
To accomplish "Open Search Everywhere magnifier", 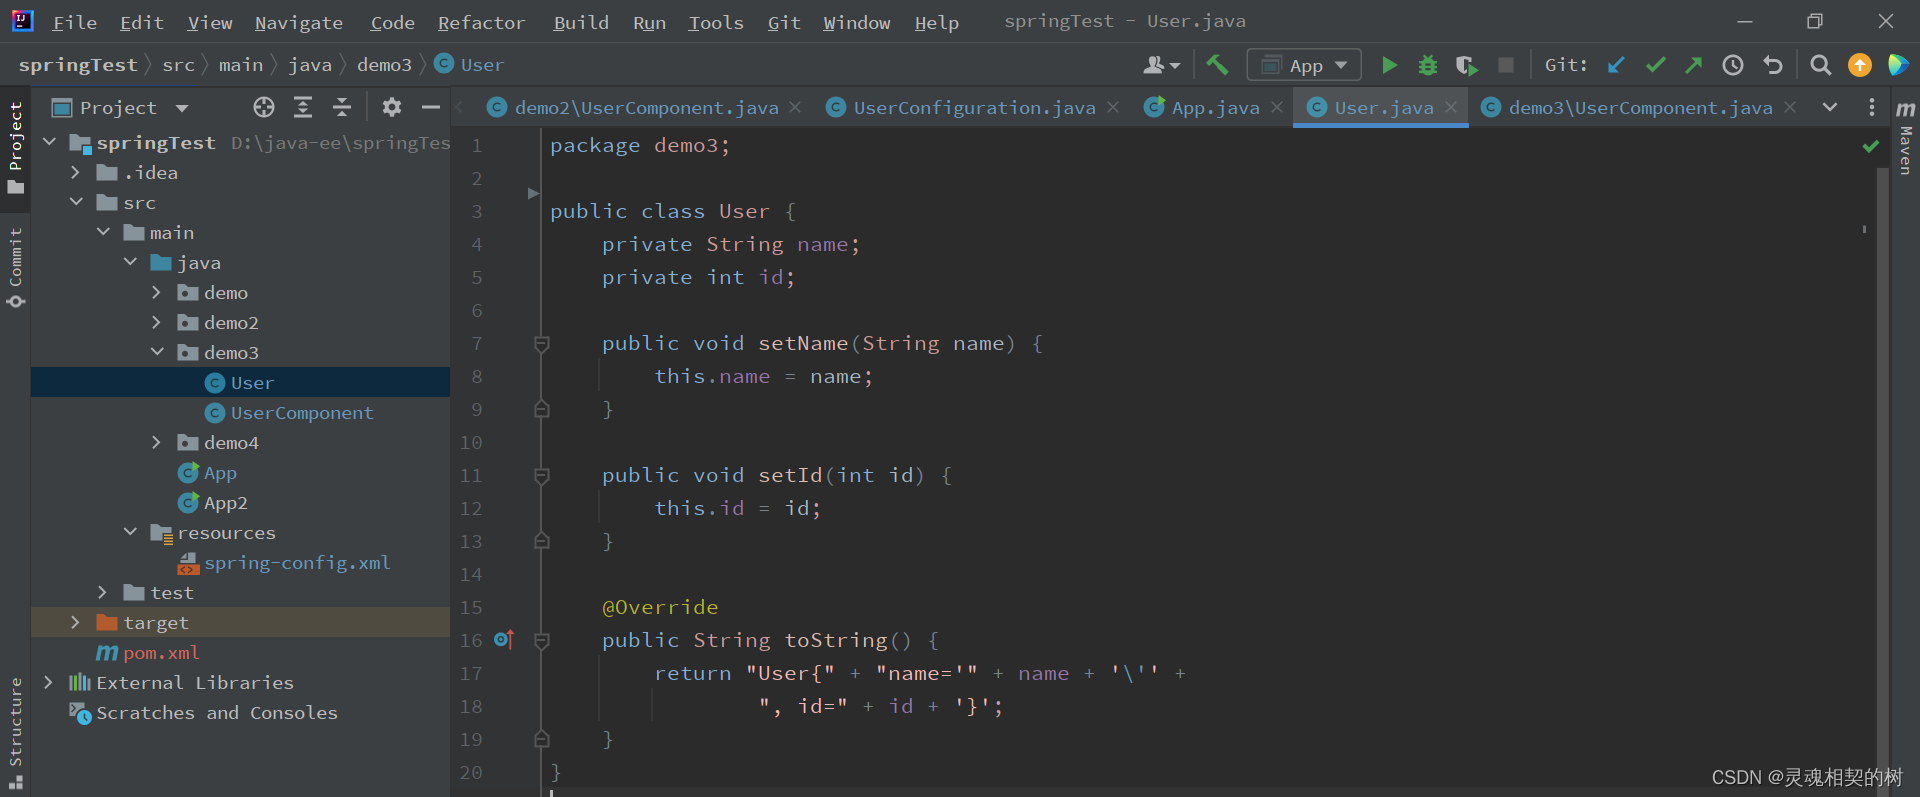I will coord(1821,65).
